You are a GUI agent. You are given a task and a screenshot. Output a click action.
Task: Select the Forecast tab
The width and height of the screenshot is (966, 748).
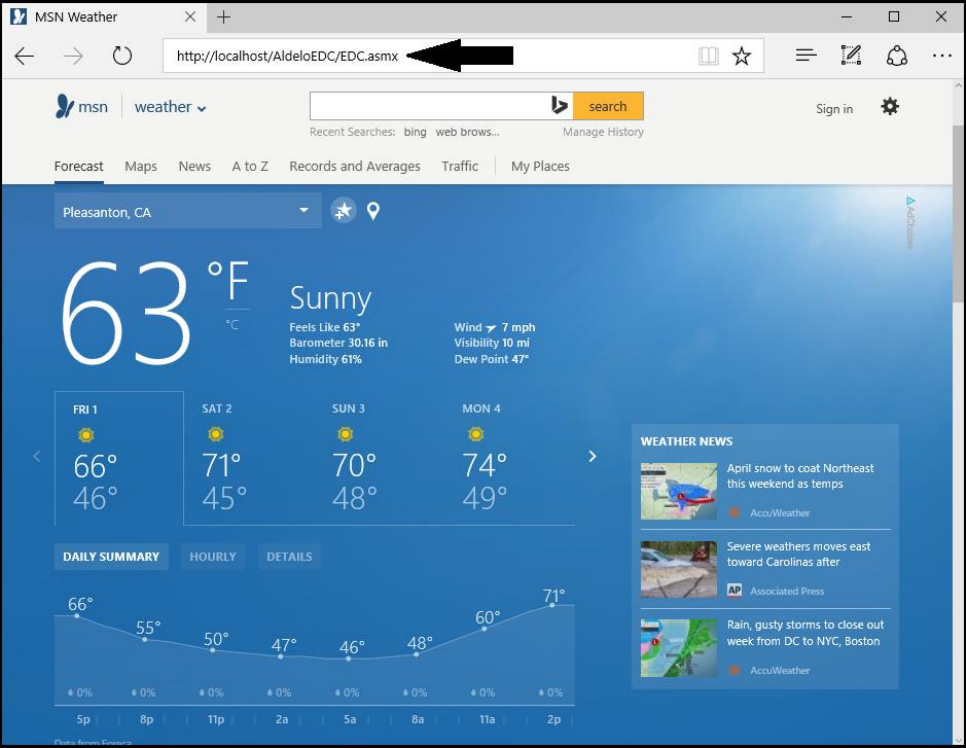[x=79, y=166]
